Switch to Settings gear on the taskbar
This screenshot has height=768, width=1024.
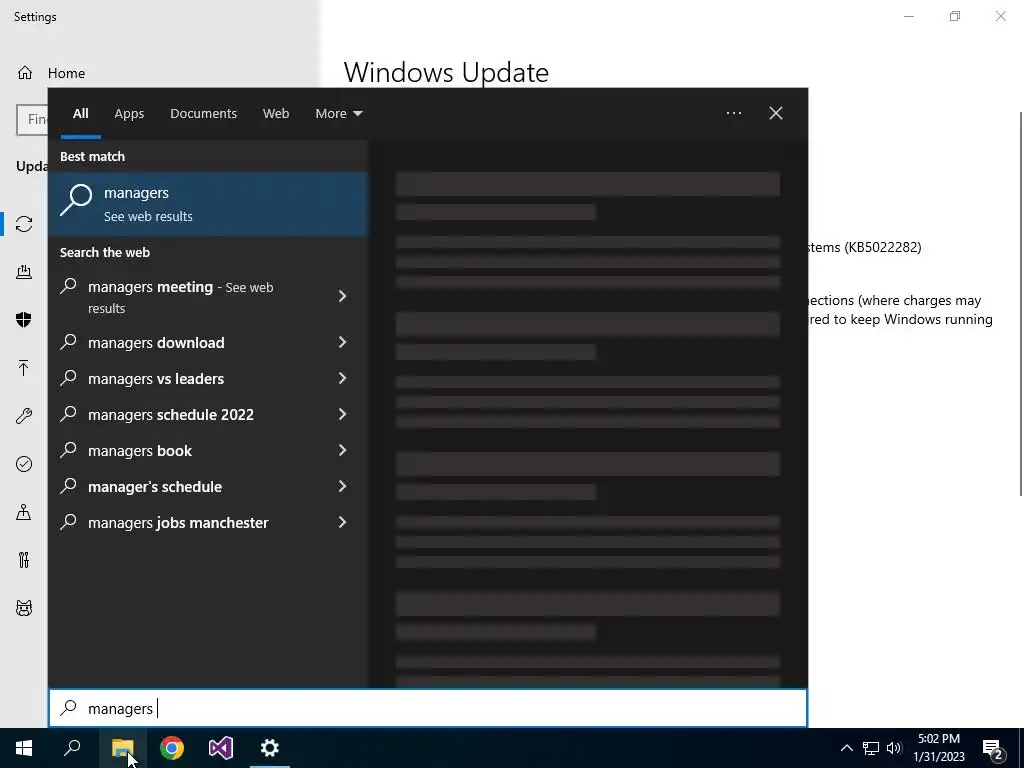point(270,748)
